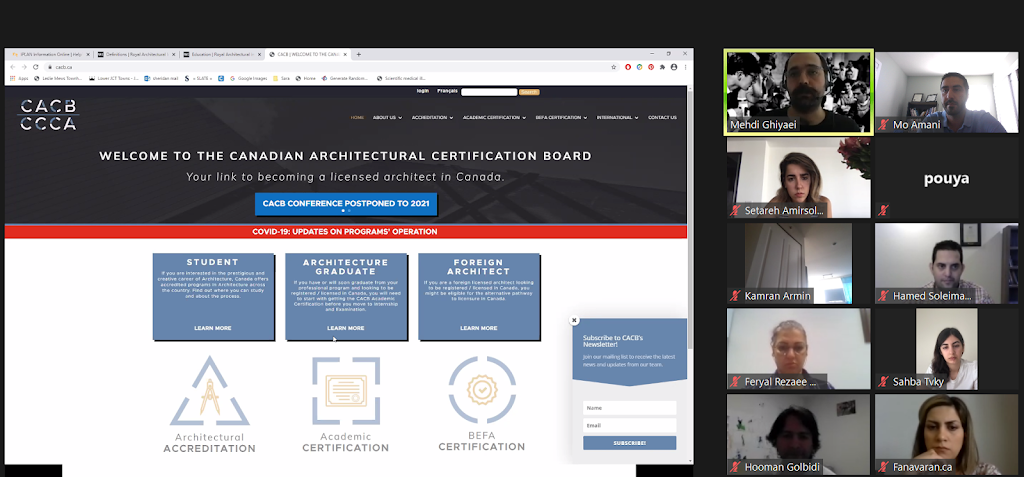Reload the cacb.ca page
This screenshot has height=477, width=1024.
pyautogui.click(x=35, y=67)
